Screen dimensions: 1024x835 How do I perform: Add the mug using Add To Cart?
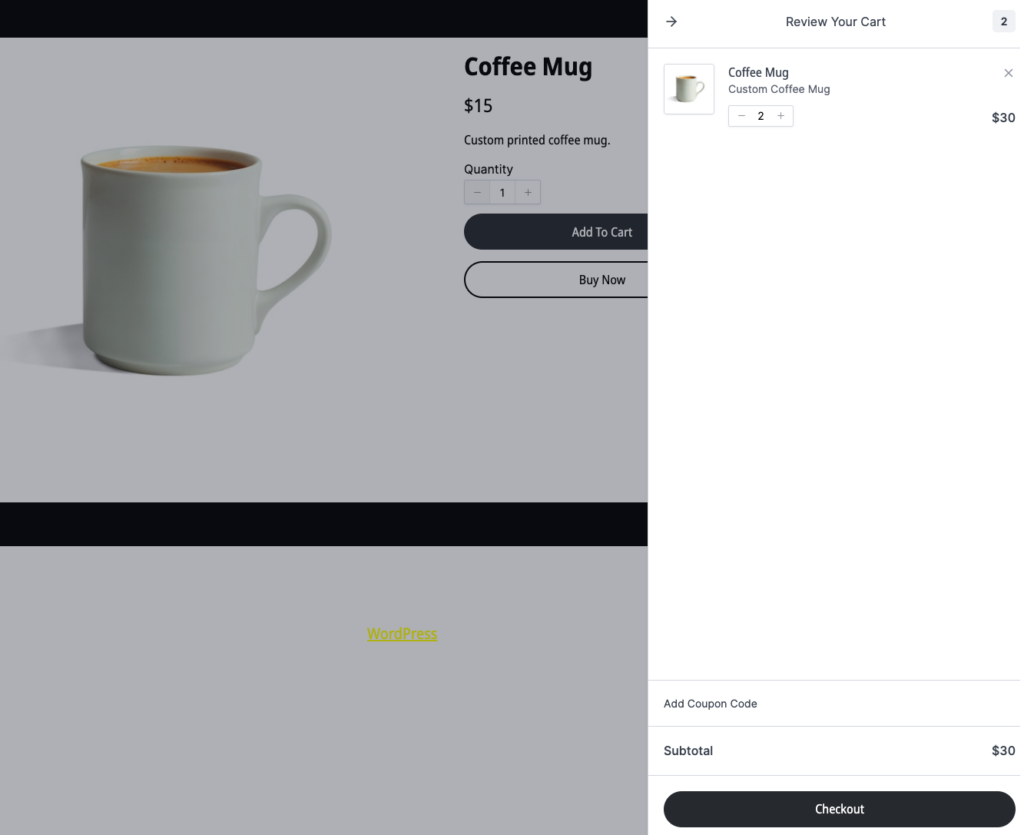click(556, 232)
